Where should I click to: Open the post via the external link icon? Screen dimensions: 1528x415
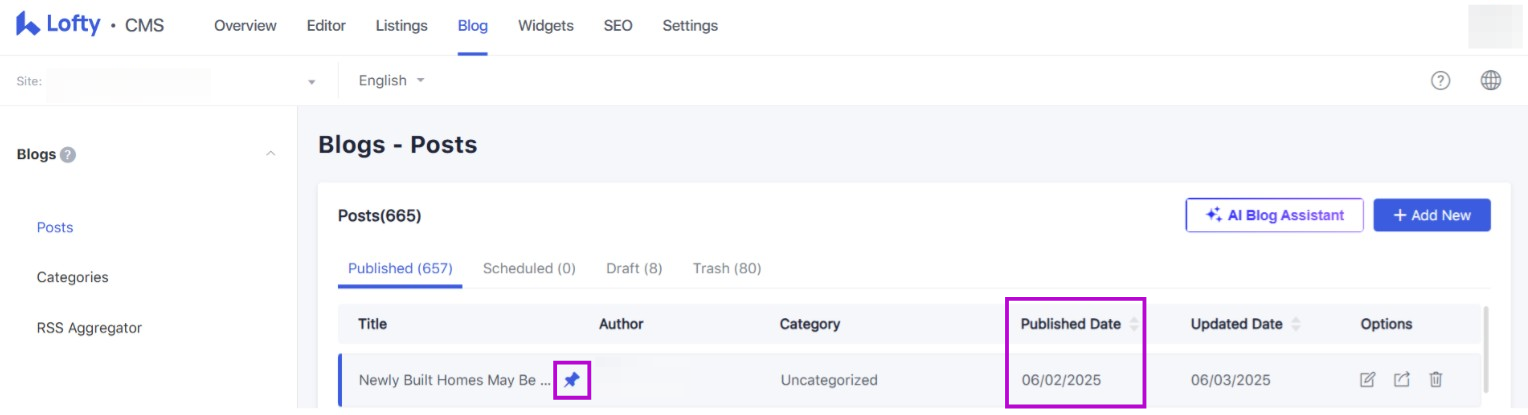pyautogui.click(x=1402, y=380)
